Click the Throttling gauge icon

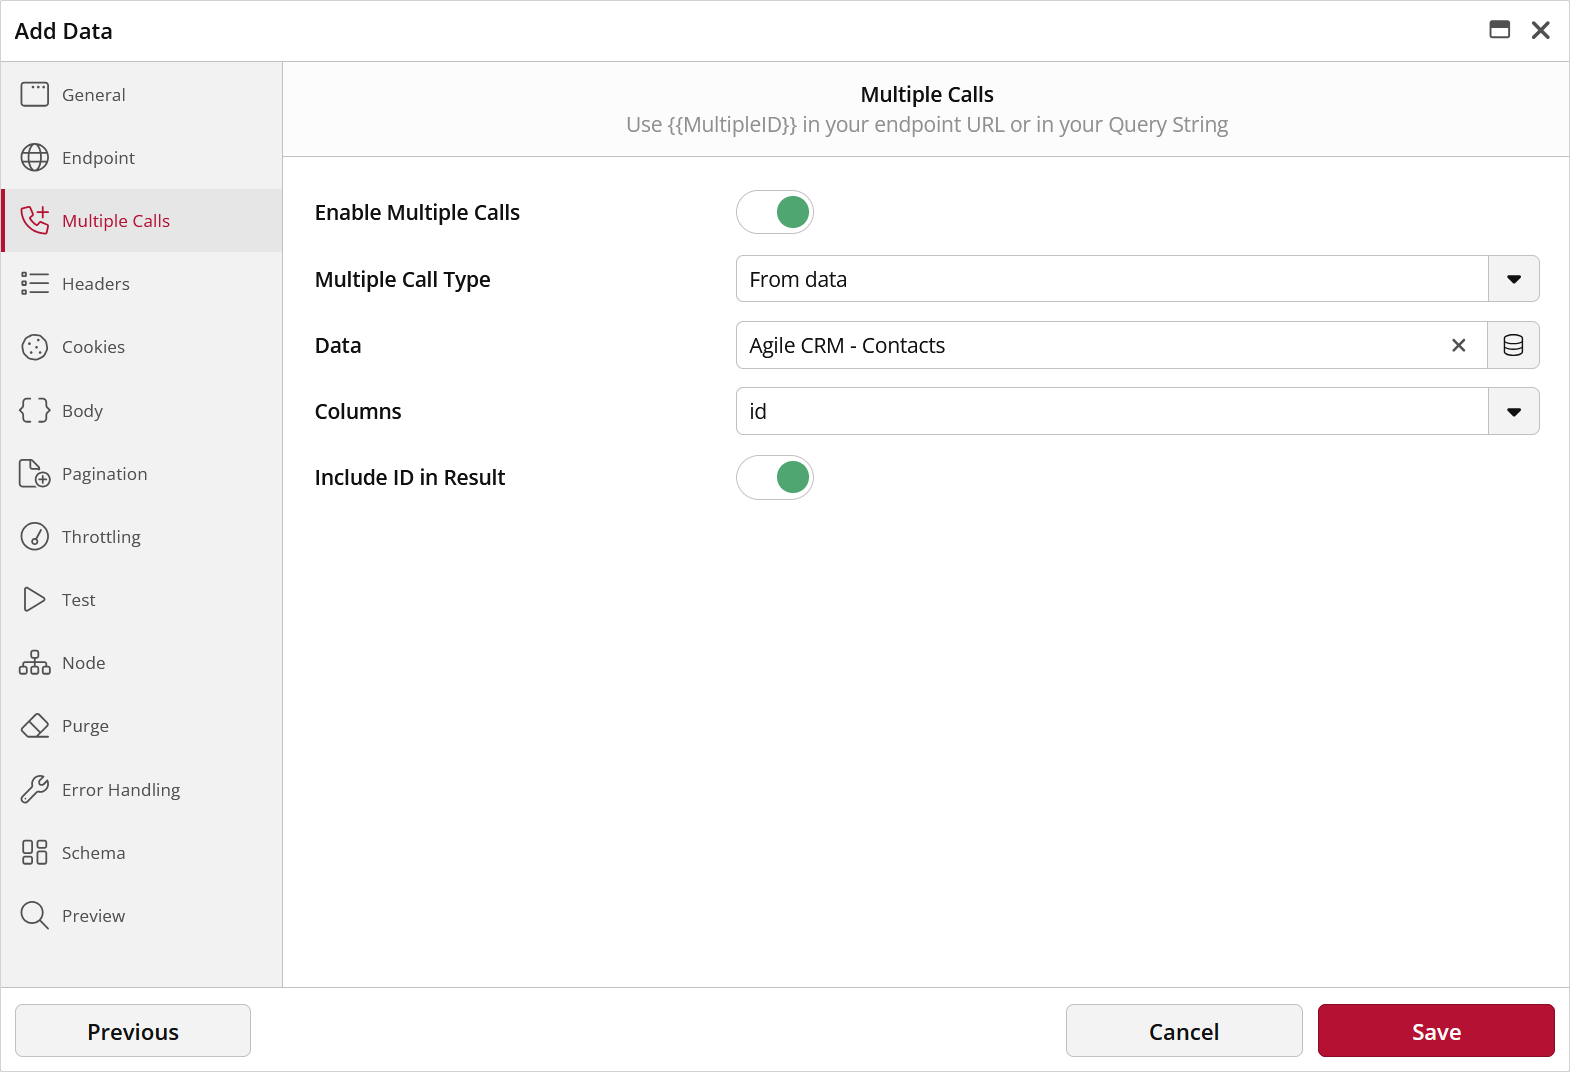coord(35,536)
